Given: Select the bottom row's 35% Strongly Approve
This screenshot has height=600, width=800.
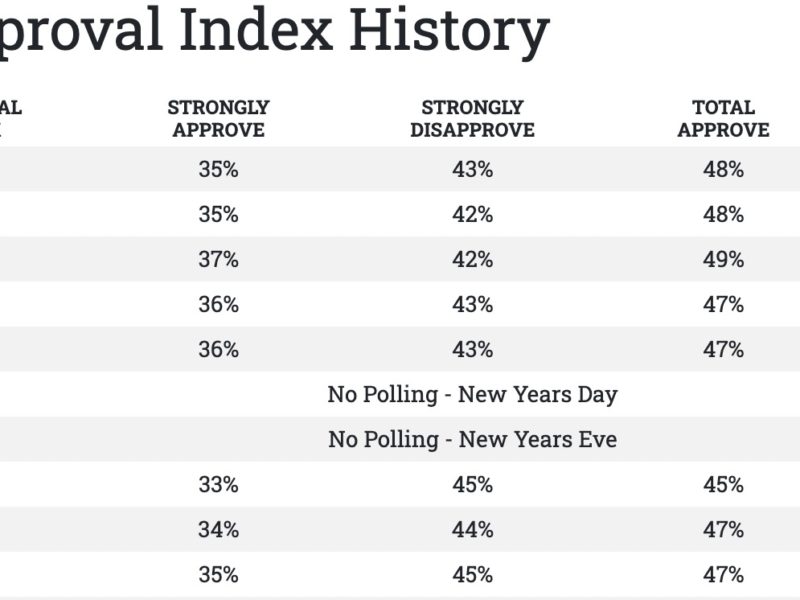Looking at the screenshot, I should pos(218,574).
